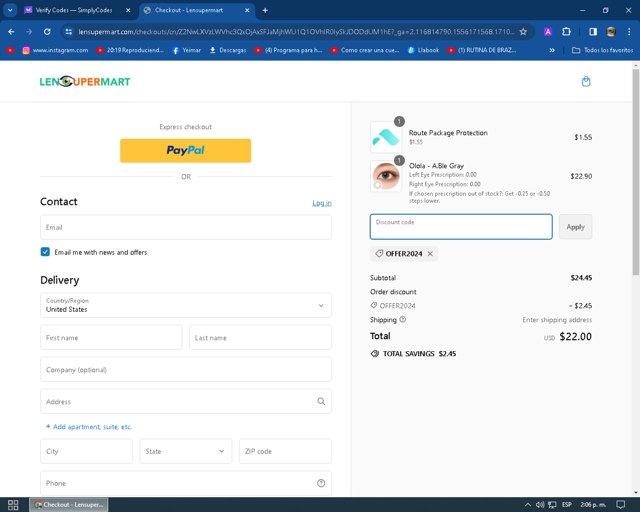
Task: Open the volume speaker tray icon
Action: (x=540, y=505)
